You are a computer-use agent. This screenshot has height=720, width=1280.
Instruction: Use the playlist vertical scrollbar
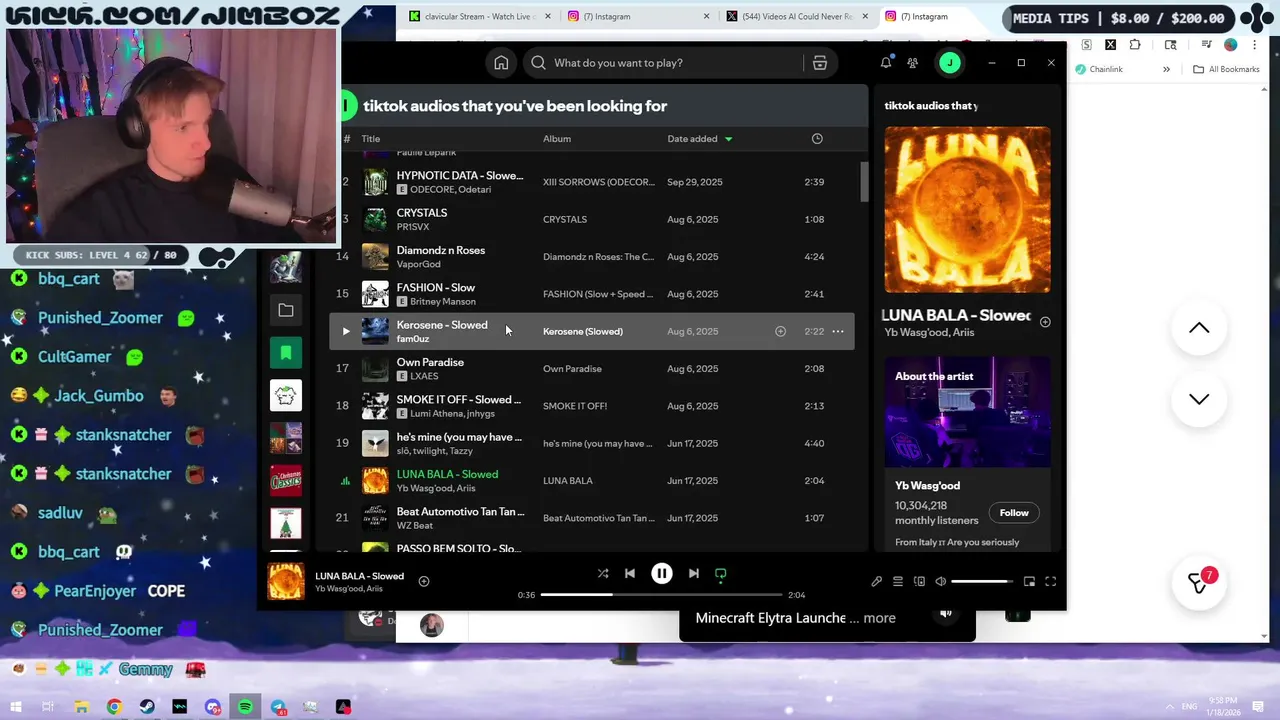tap(864, 180)
